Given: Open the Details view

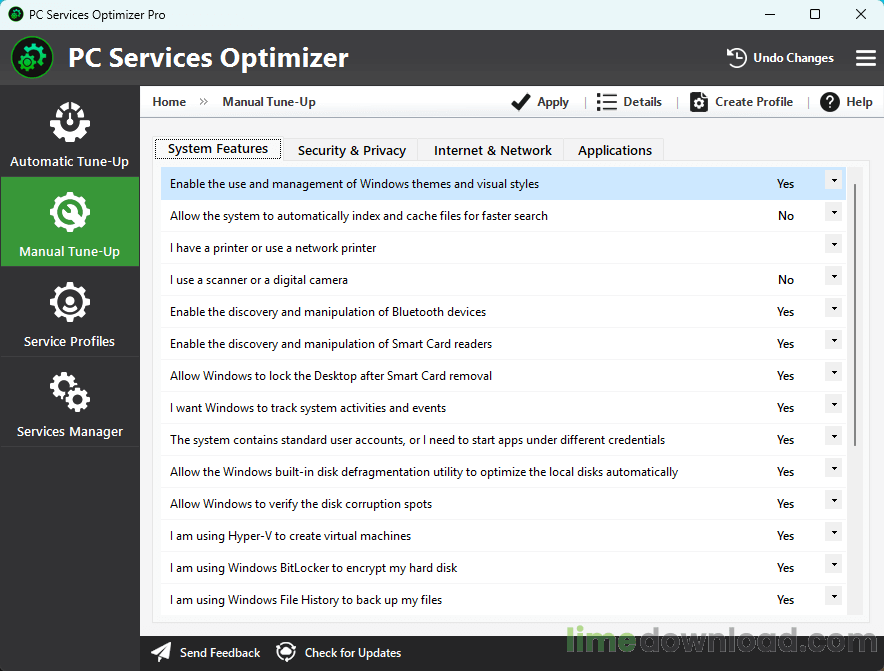Looking at the screenshot, I should coord(630,101).
